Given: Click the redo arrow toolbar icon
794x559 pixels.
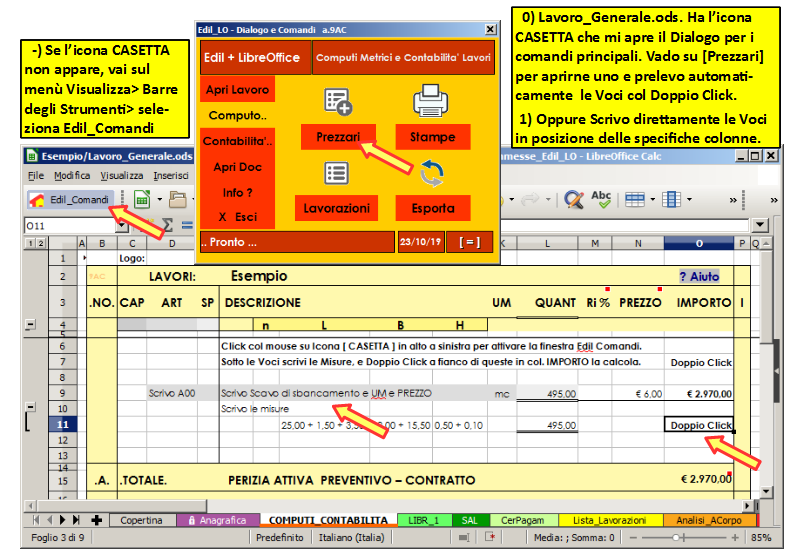Looking at the screenshot, I should pyautogui.click(x=530, y=199).
